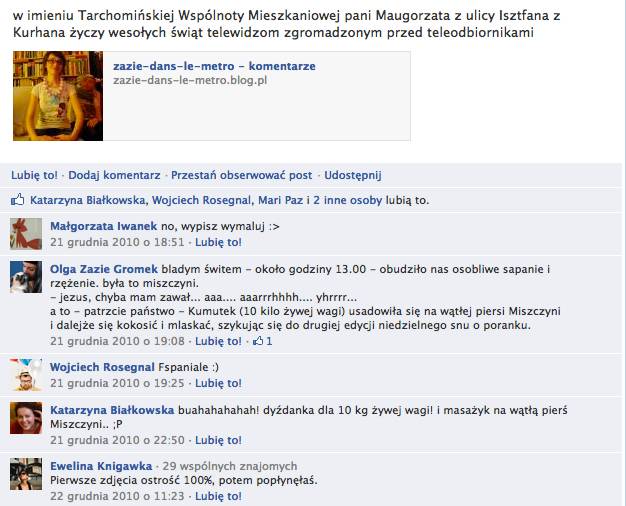Click Olga Zazie Gromek's profile picture
The width and height of the screenshot is (626, 506).
pos(26,277)
